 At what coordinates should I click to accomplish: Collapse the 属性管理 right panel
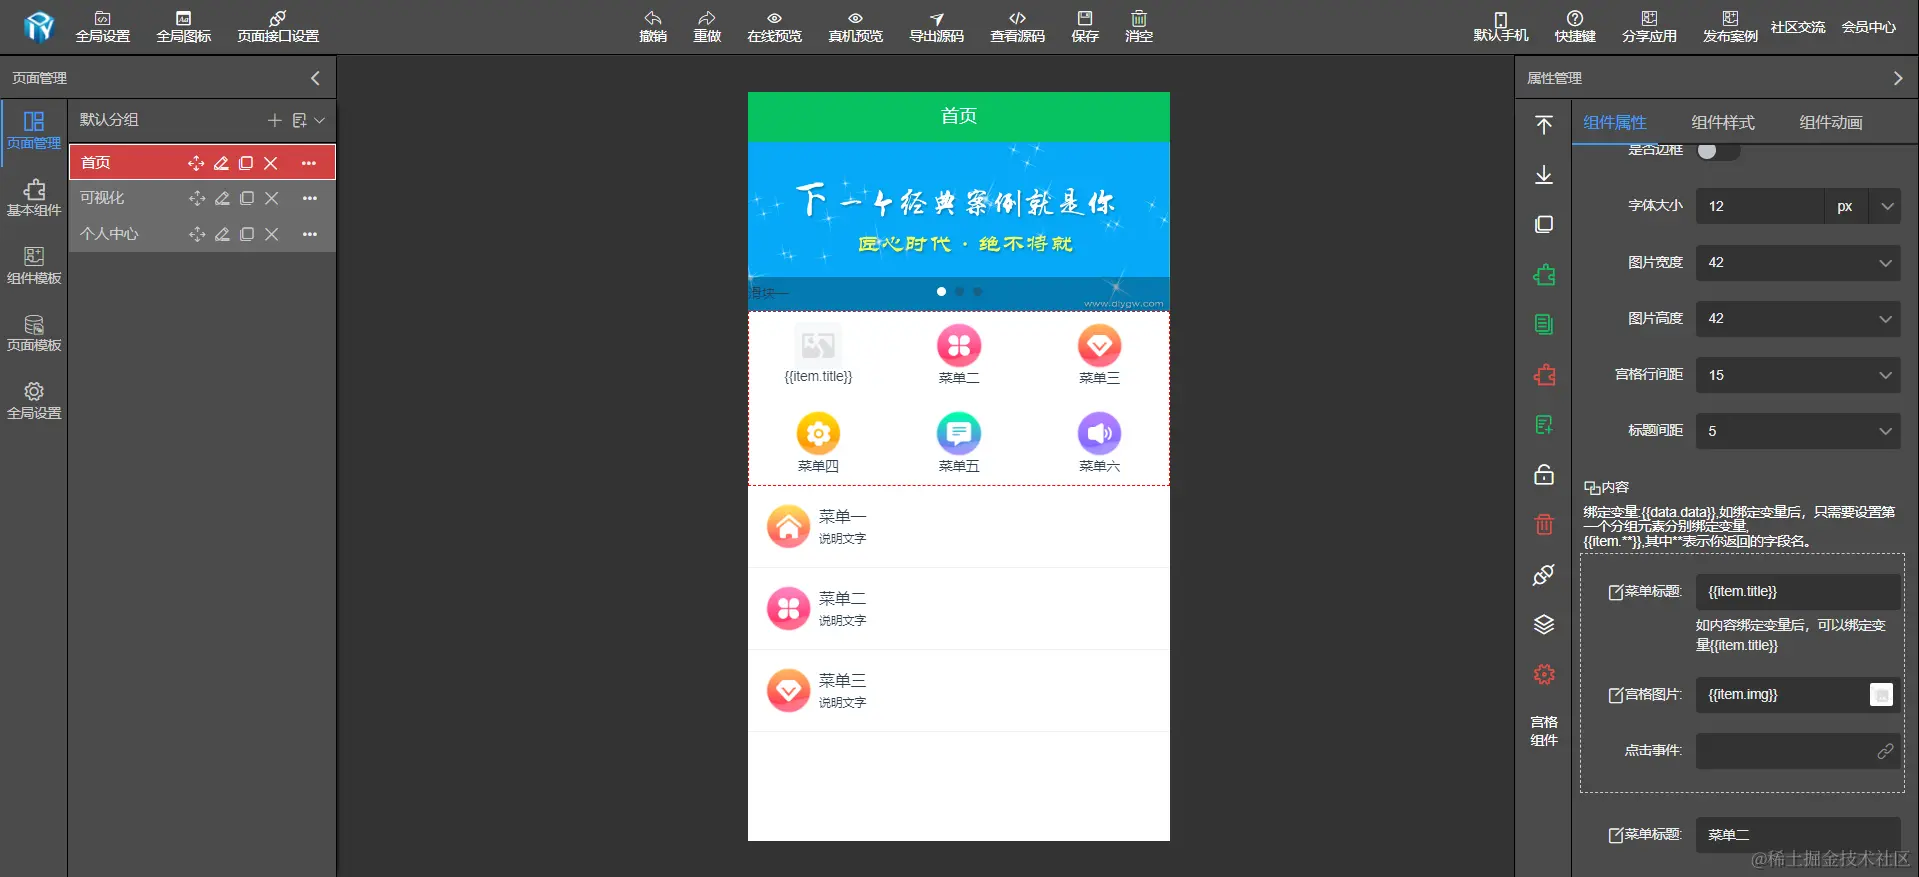1898,78
